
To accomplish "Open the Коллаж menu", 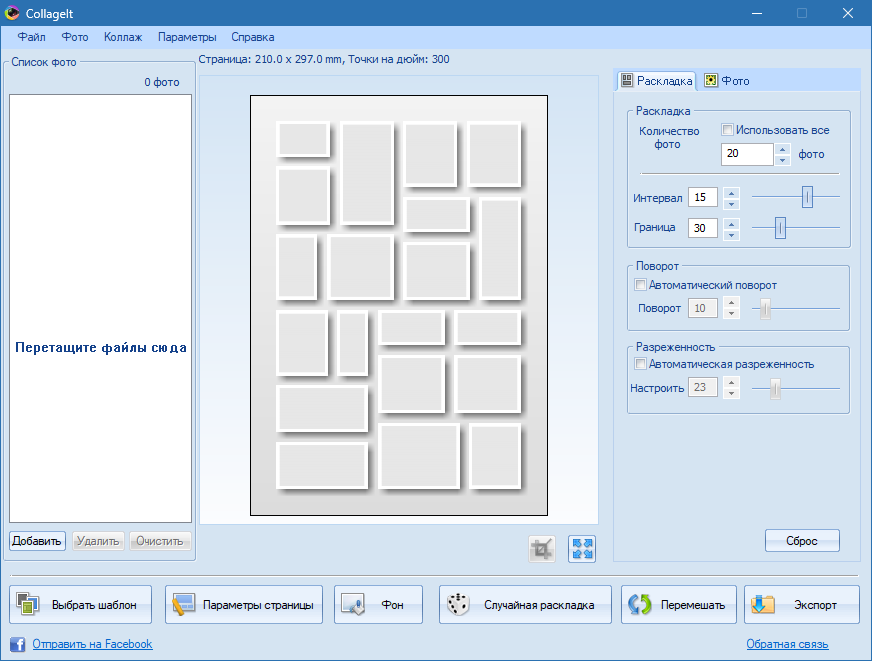I will click(123, 37).
